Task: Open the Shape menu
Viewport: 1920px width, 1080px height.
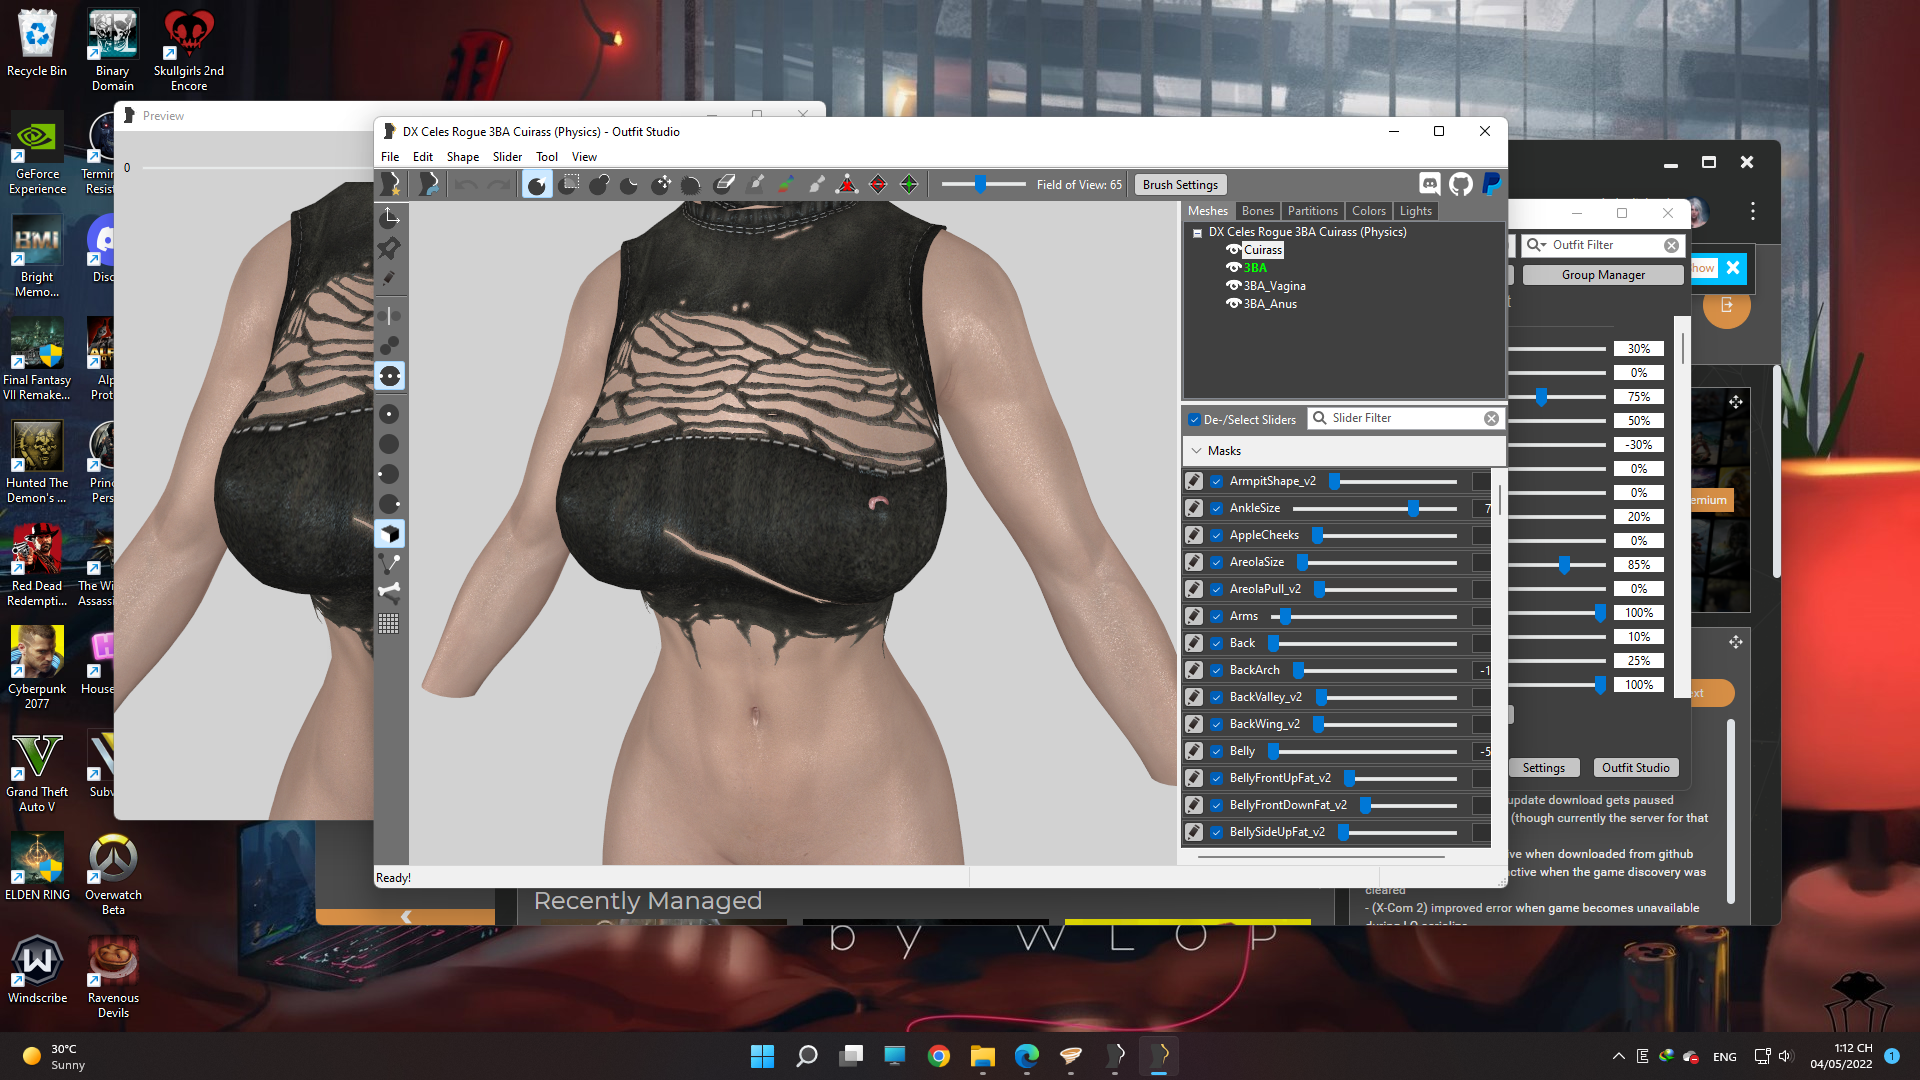Action: click(462, 157)
